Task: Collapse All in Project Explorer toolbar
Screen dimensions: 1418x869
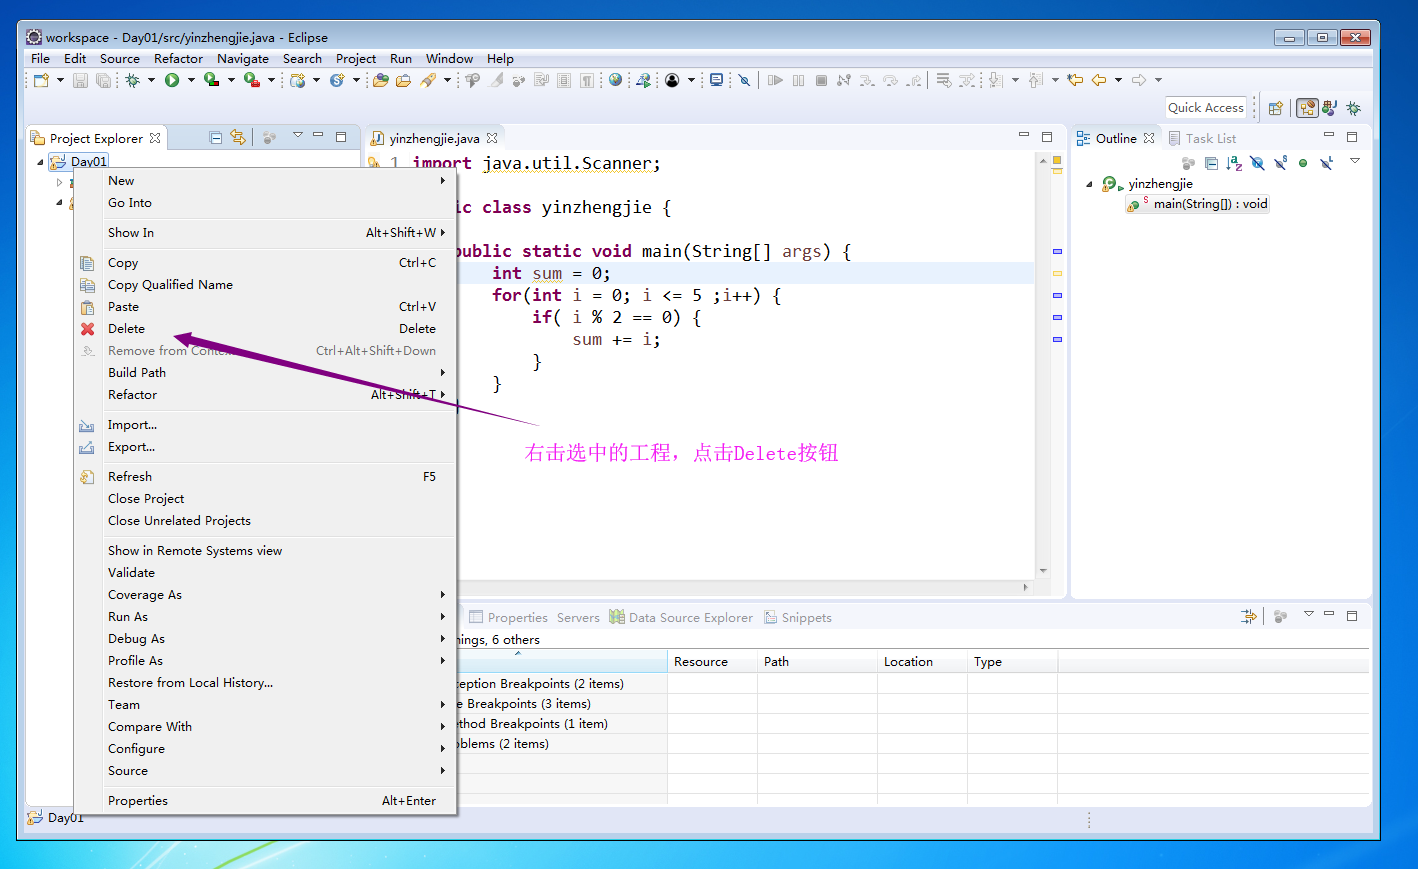Action: point(216,137)
